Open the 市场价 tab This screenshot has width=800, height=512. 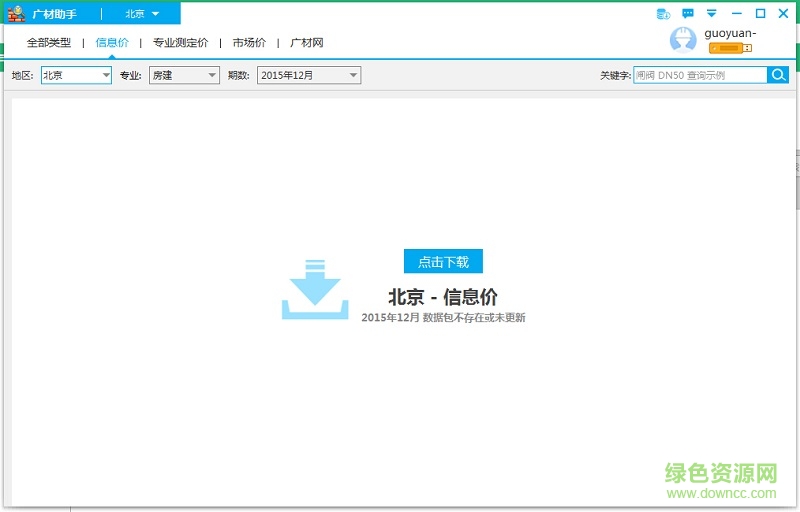[x=249, y=43]
